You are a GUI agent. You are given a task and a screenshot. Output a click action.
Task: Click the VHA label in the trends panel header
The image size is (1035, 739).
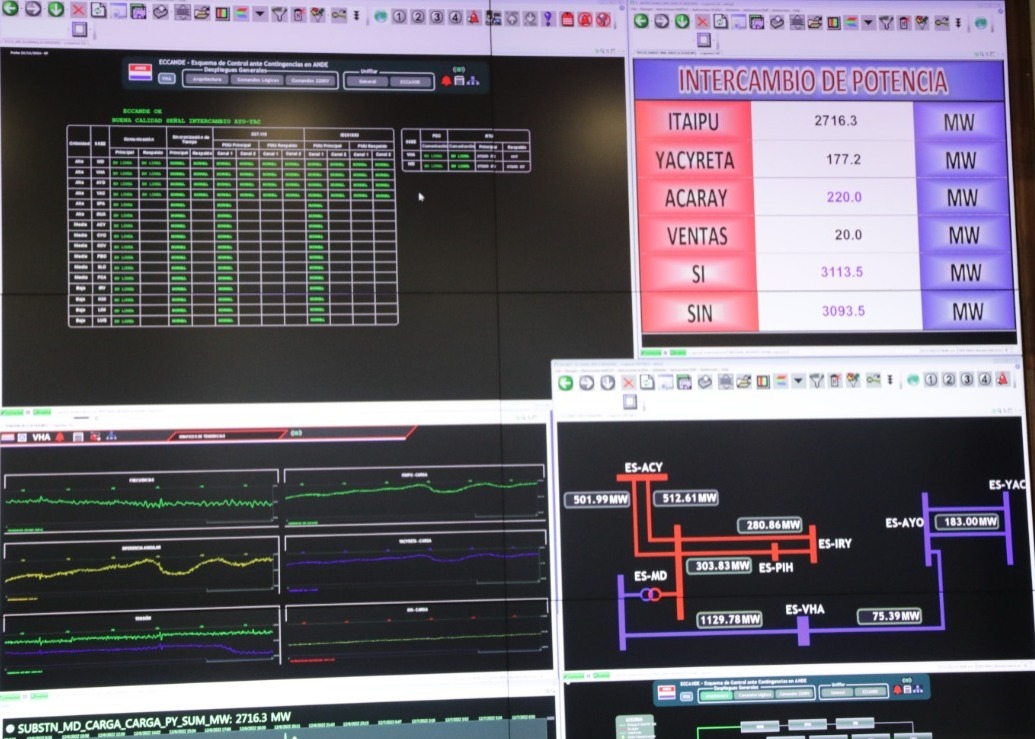42,437
